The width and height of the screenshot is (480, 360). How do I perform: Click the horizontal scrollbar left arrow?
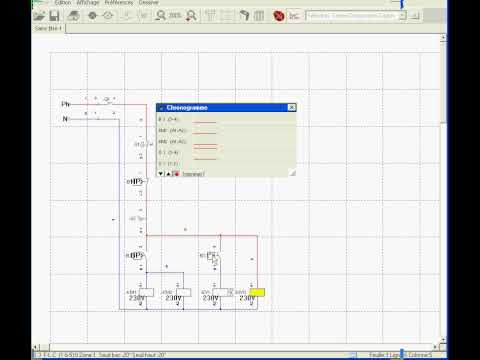tap(36, 347)
